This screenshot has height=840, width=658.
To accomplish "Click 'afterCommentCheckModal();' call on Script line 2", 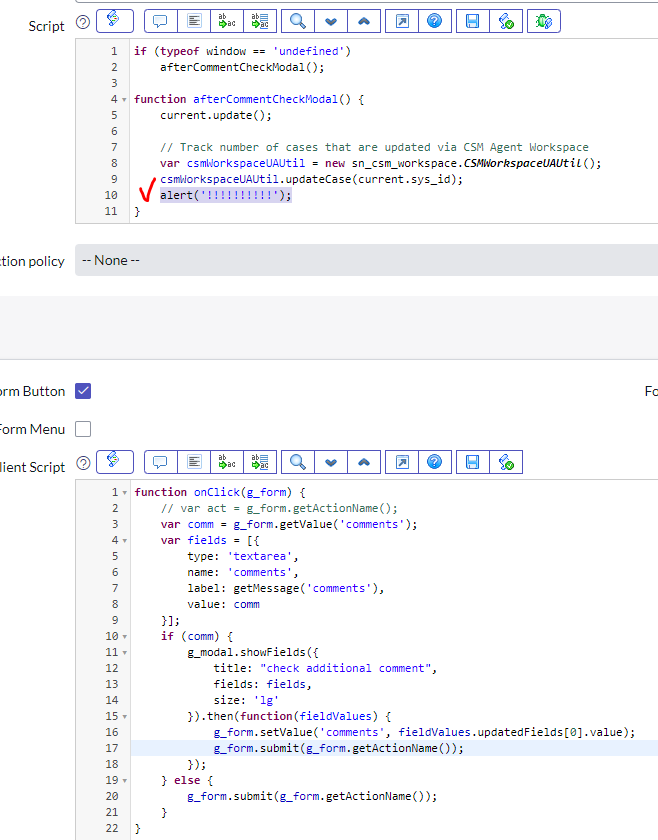I will pos(242,67).
